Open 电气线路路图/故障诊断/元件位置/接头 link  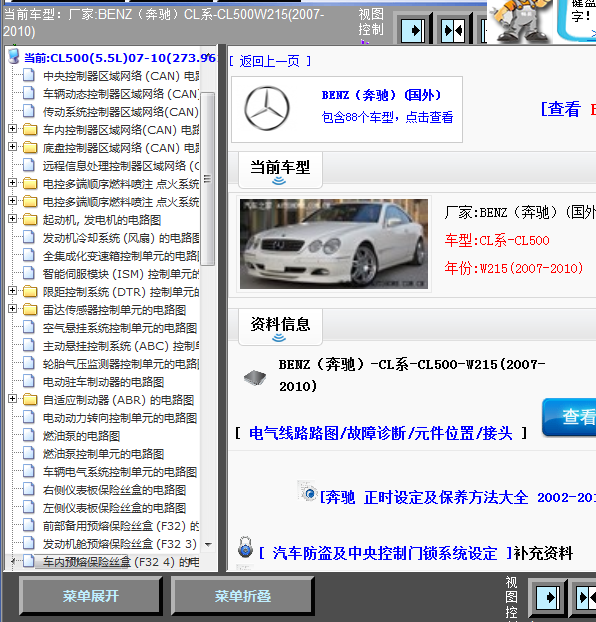(381, 434)
